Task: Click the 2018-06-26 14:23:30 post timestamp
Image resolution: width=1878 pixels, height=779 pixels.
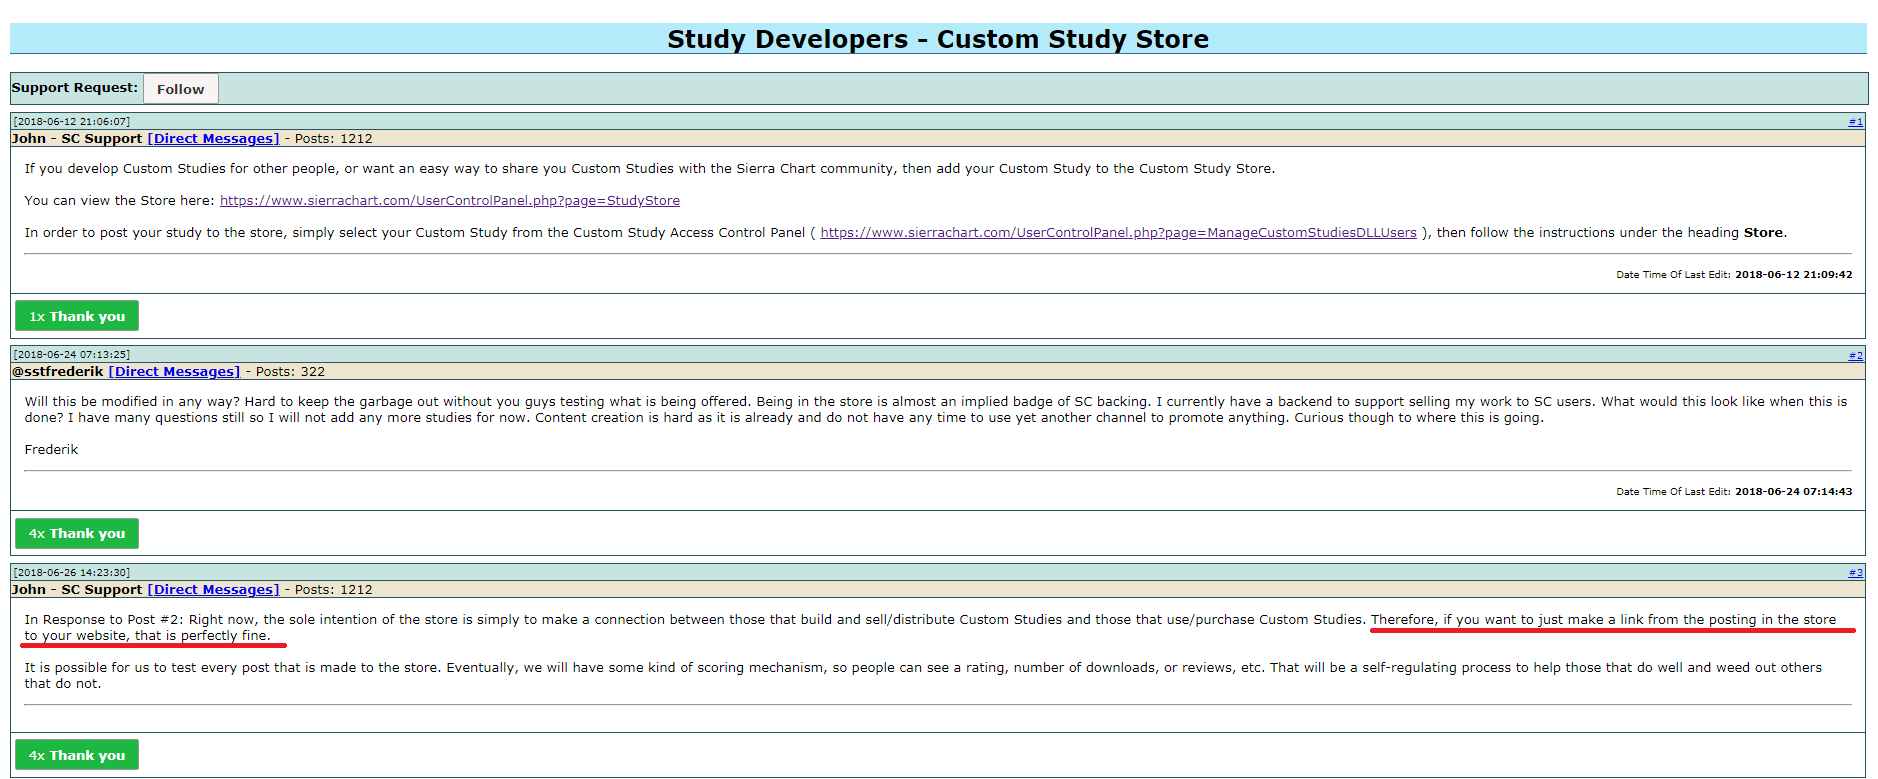Action: pyautogui.click(x=71, y=572)
